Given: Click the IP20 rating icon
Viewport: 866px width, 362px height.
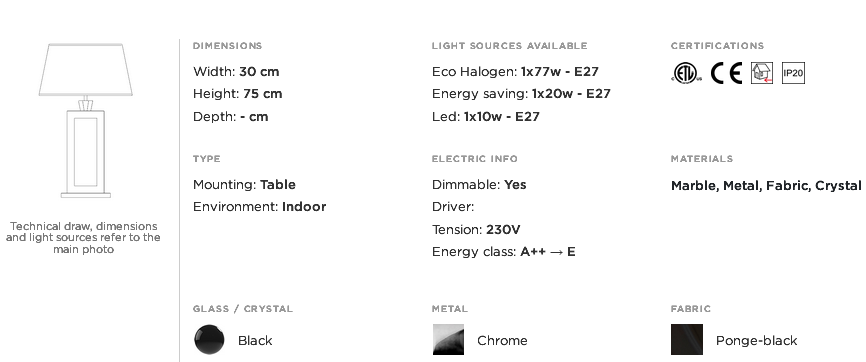Looking at the screenshot, I should [x=793, y=73].
